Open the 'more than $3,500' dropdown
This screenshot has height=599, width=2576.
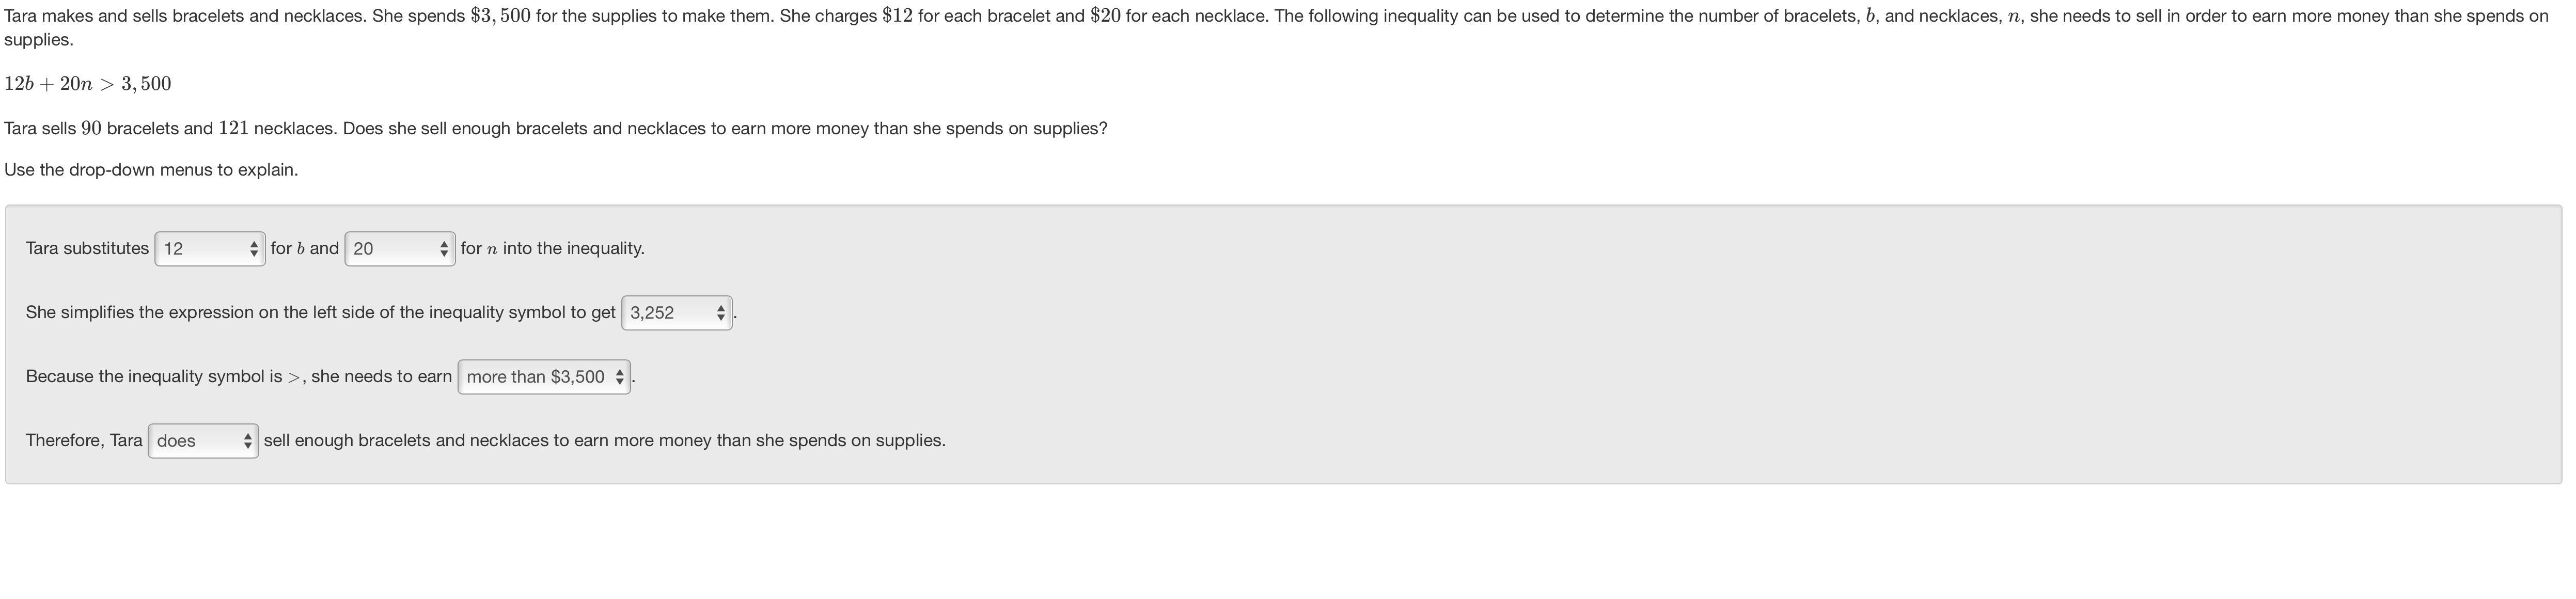point(544,377)
